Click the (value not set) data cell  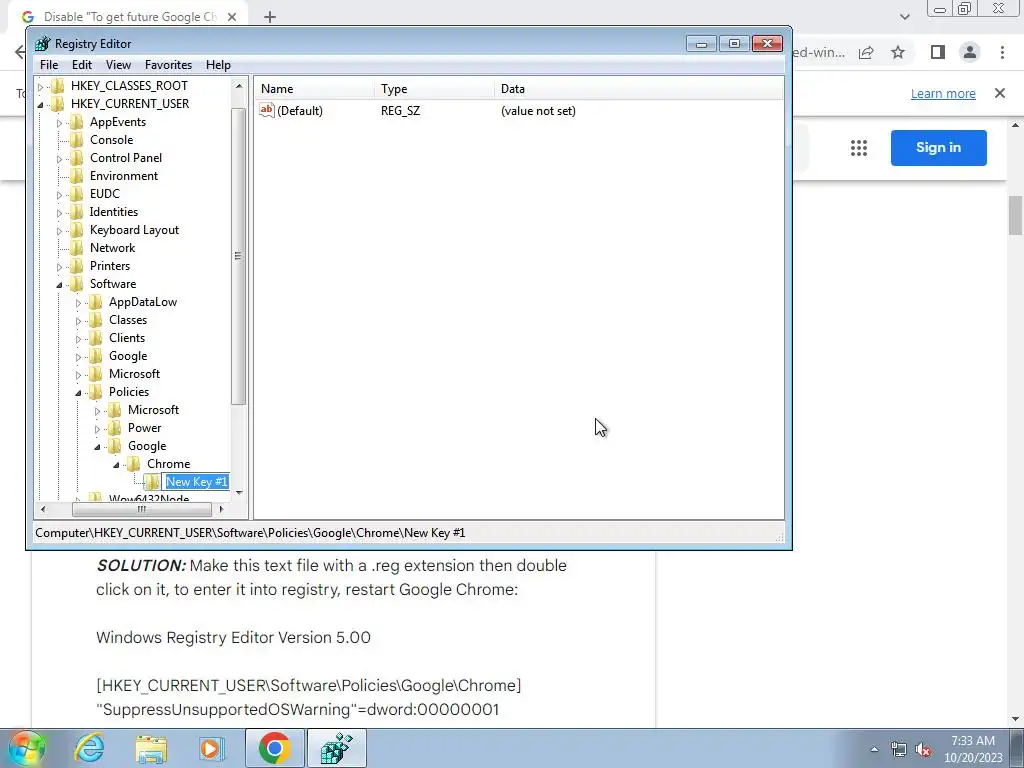538,110
